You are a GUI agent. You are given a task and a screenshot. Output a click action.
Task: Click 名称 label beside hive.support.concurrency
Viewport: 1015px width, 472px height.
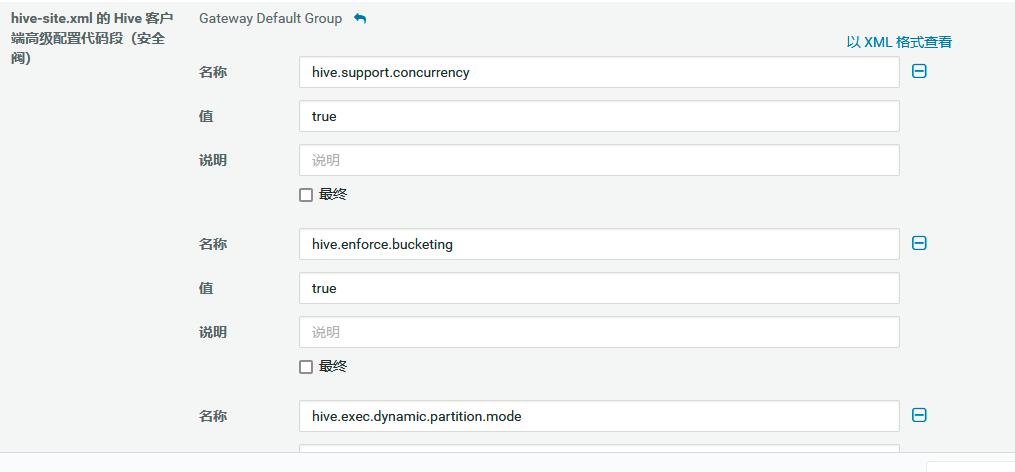[x=213, y=72]
